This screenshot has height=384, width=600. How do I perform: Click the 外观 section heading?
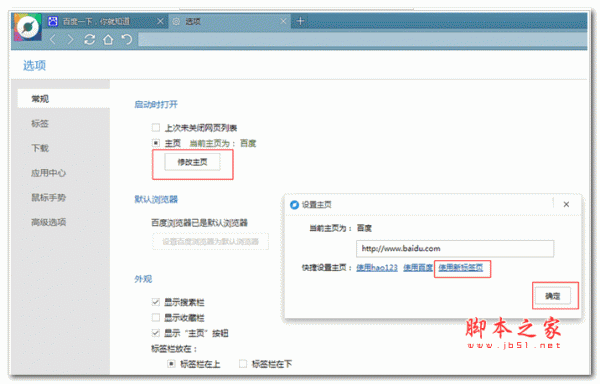tap(143, 279)
